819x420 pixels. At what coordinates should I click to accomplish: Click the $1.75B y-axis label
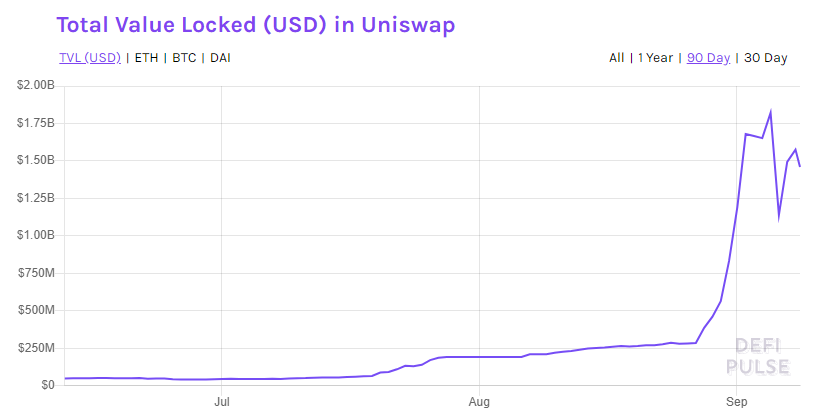pos(36,123)
